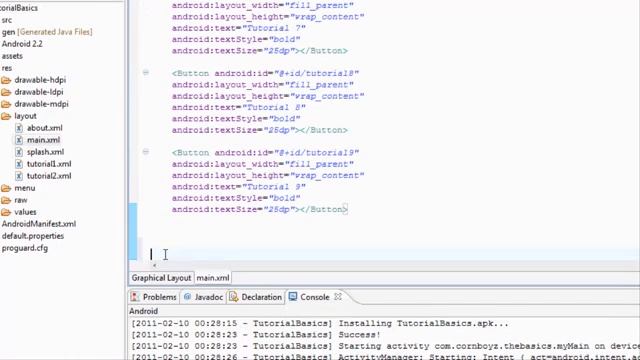Switch to the main.xml source tab
The height and width of the screenshot is (360, 640).
(x=213, y=278)
